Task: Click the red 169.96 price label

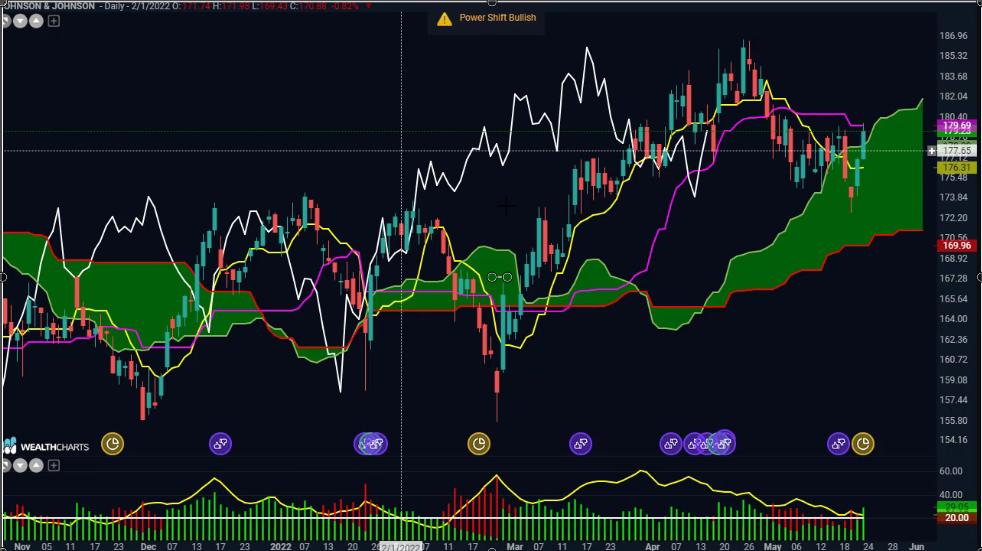Action: pos(956,245)
